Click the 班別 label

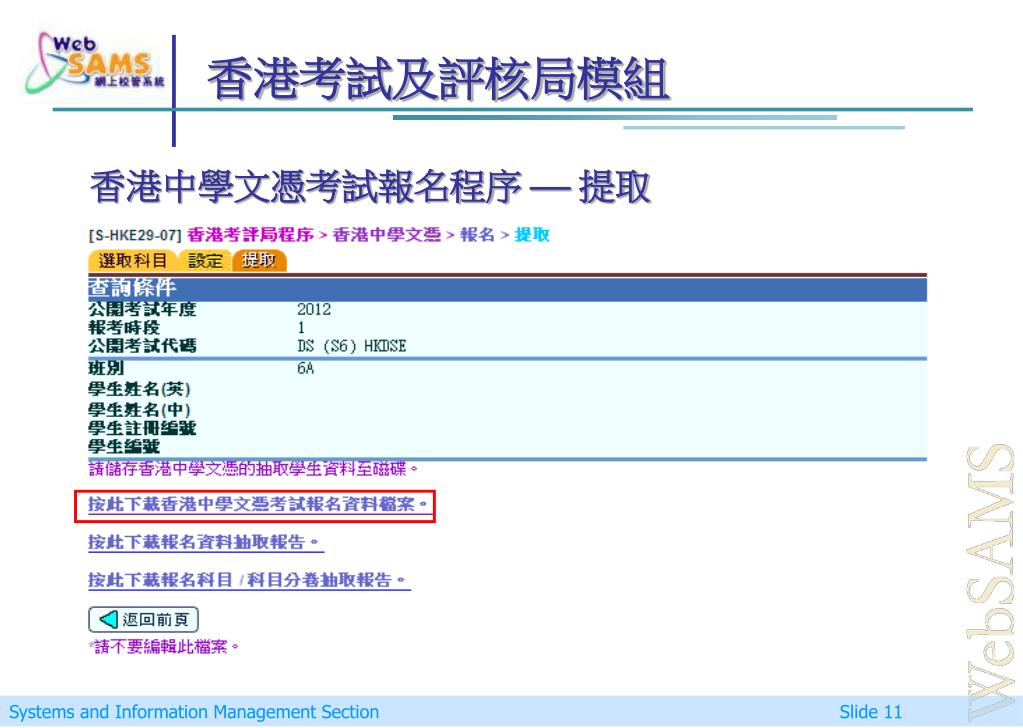coord(106,369)
